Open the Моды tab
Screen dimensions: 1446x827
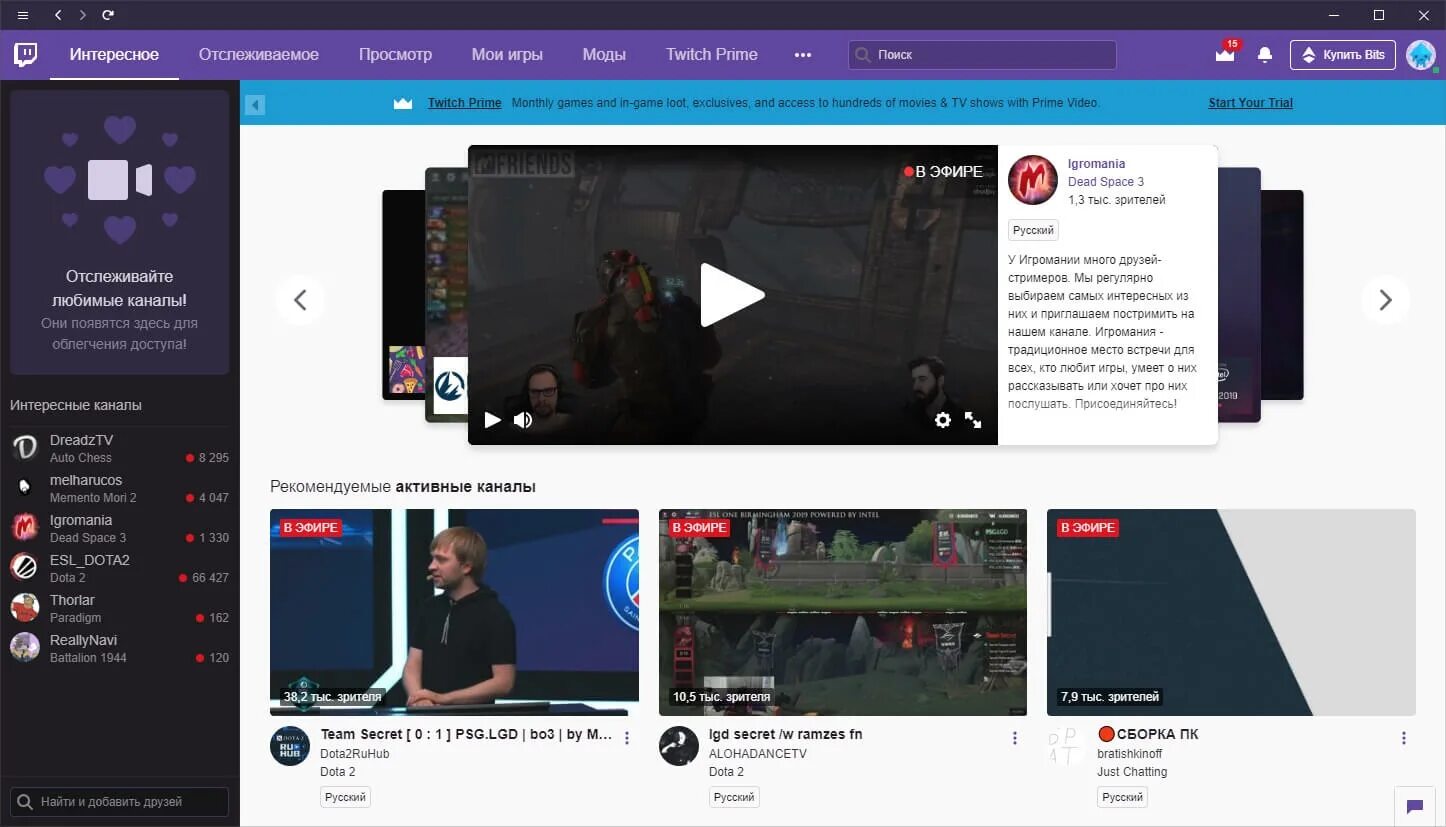[x=604, y=55]
